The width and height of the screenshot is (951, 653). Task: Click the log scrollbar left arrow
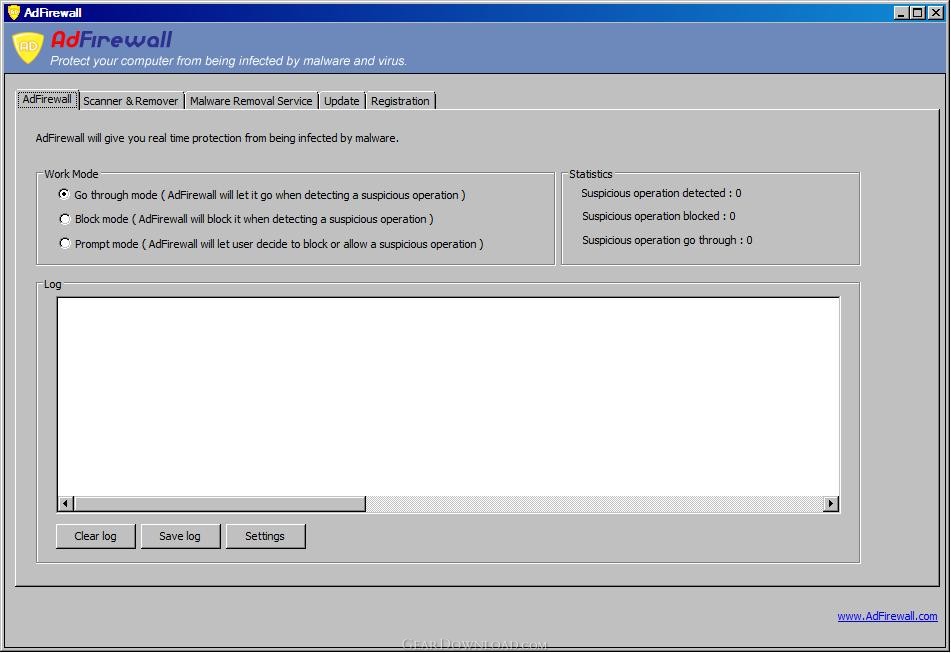click(x=66, y=504)
